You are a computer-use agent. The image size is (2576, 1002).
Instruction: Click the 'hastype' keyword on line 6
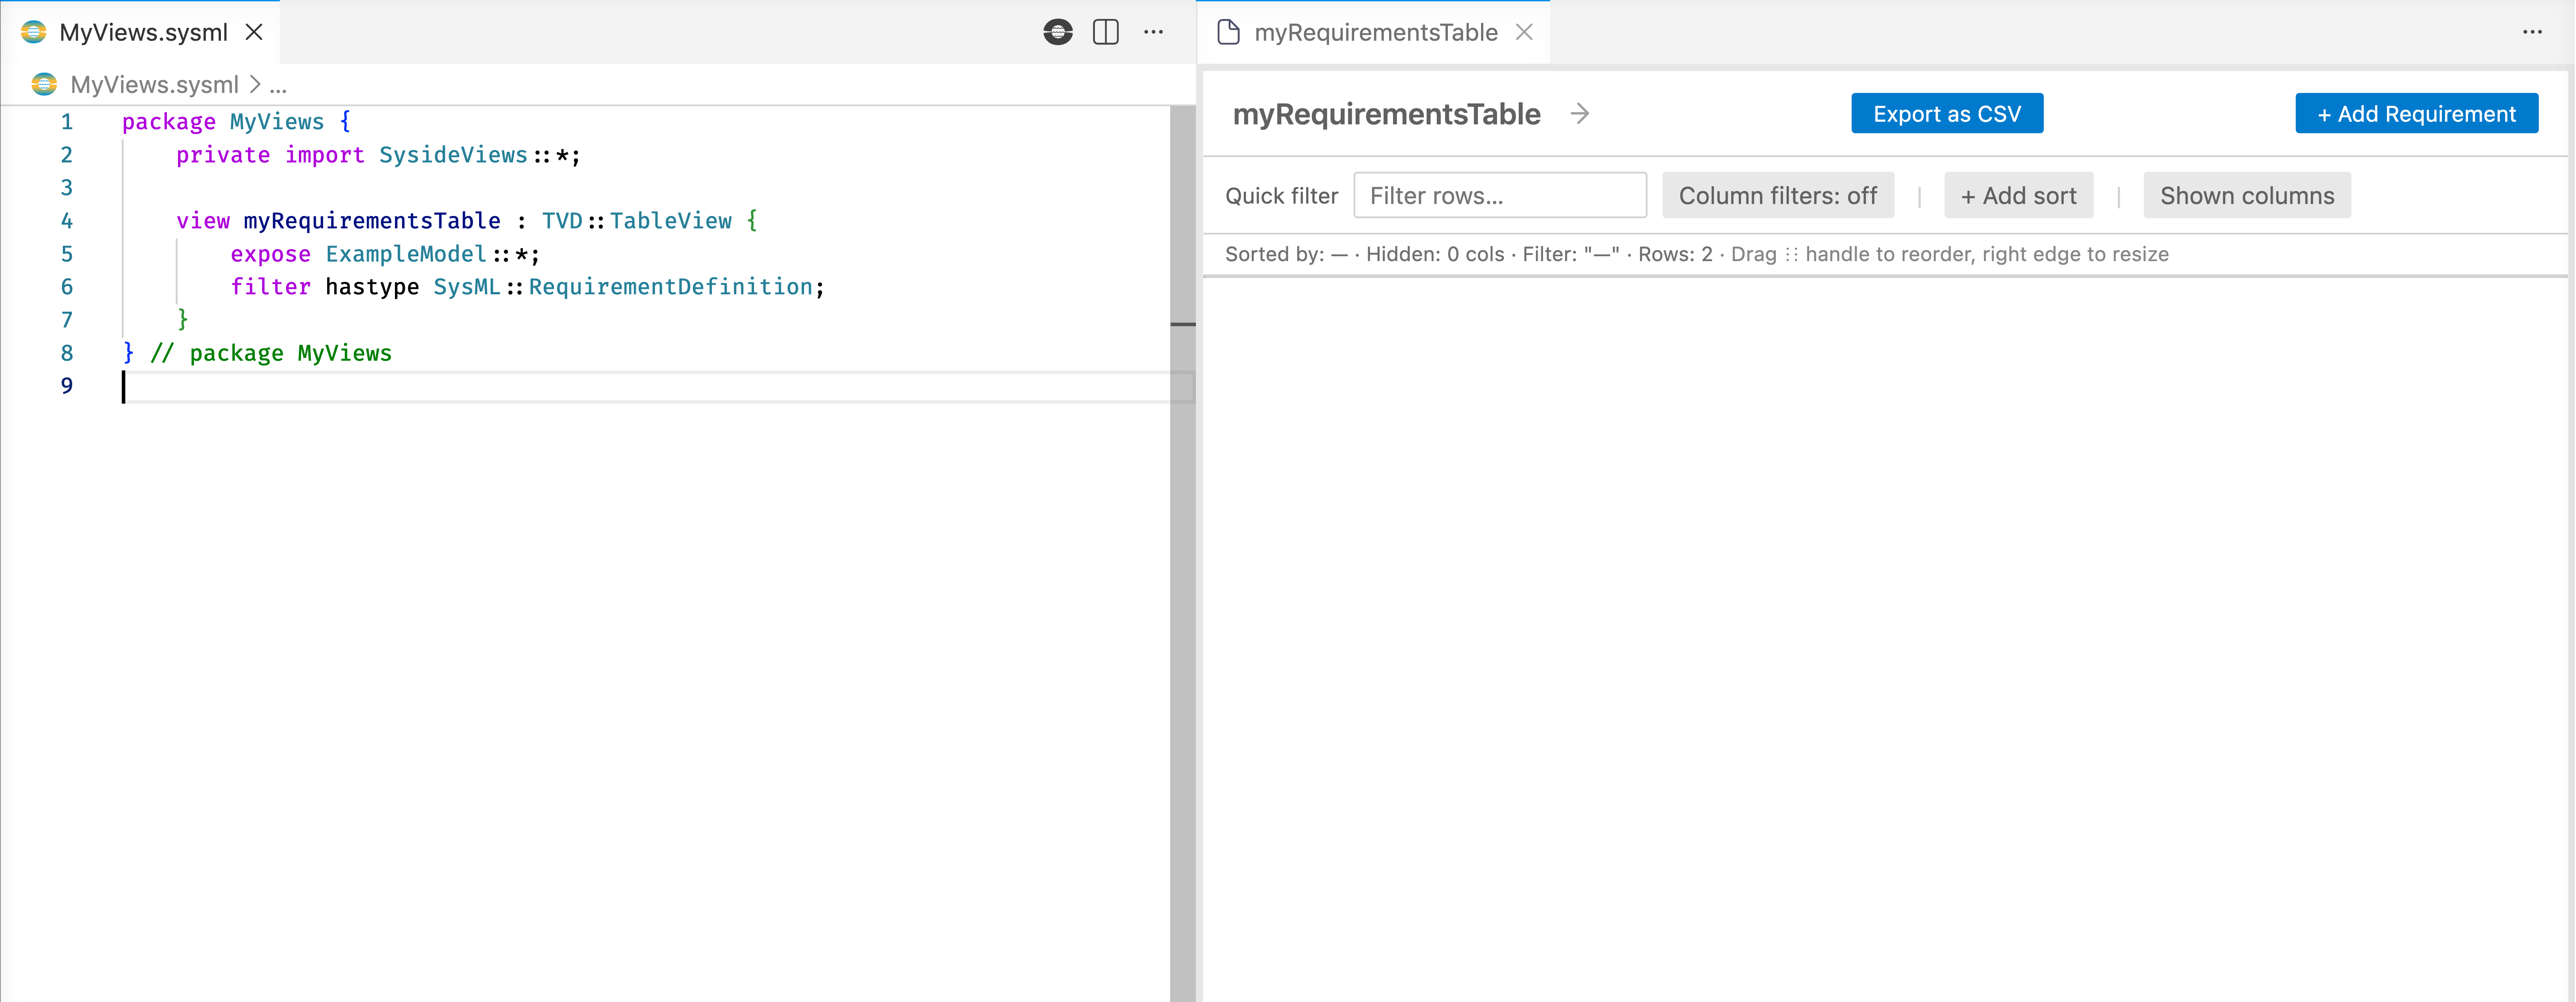pos(372,287)
